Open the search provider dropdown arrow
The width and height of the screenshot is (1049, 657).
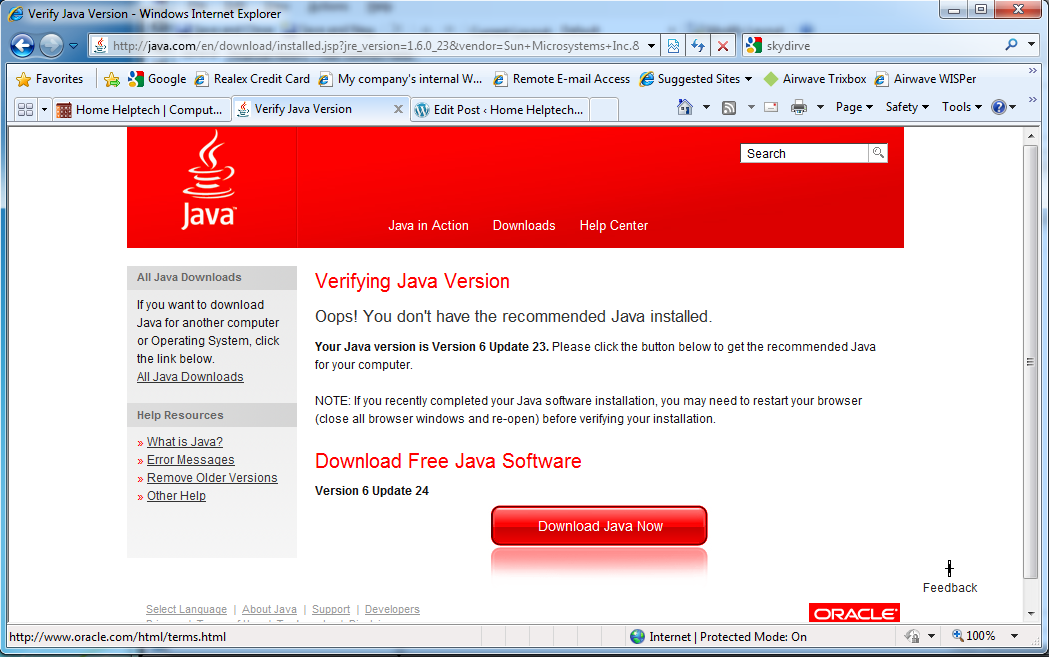(1031, 45)
